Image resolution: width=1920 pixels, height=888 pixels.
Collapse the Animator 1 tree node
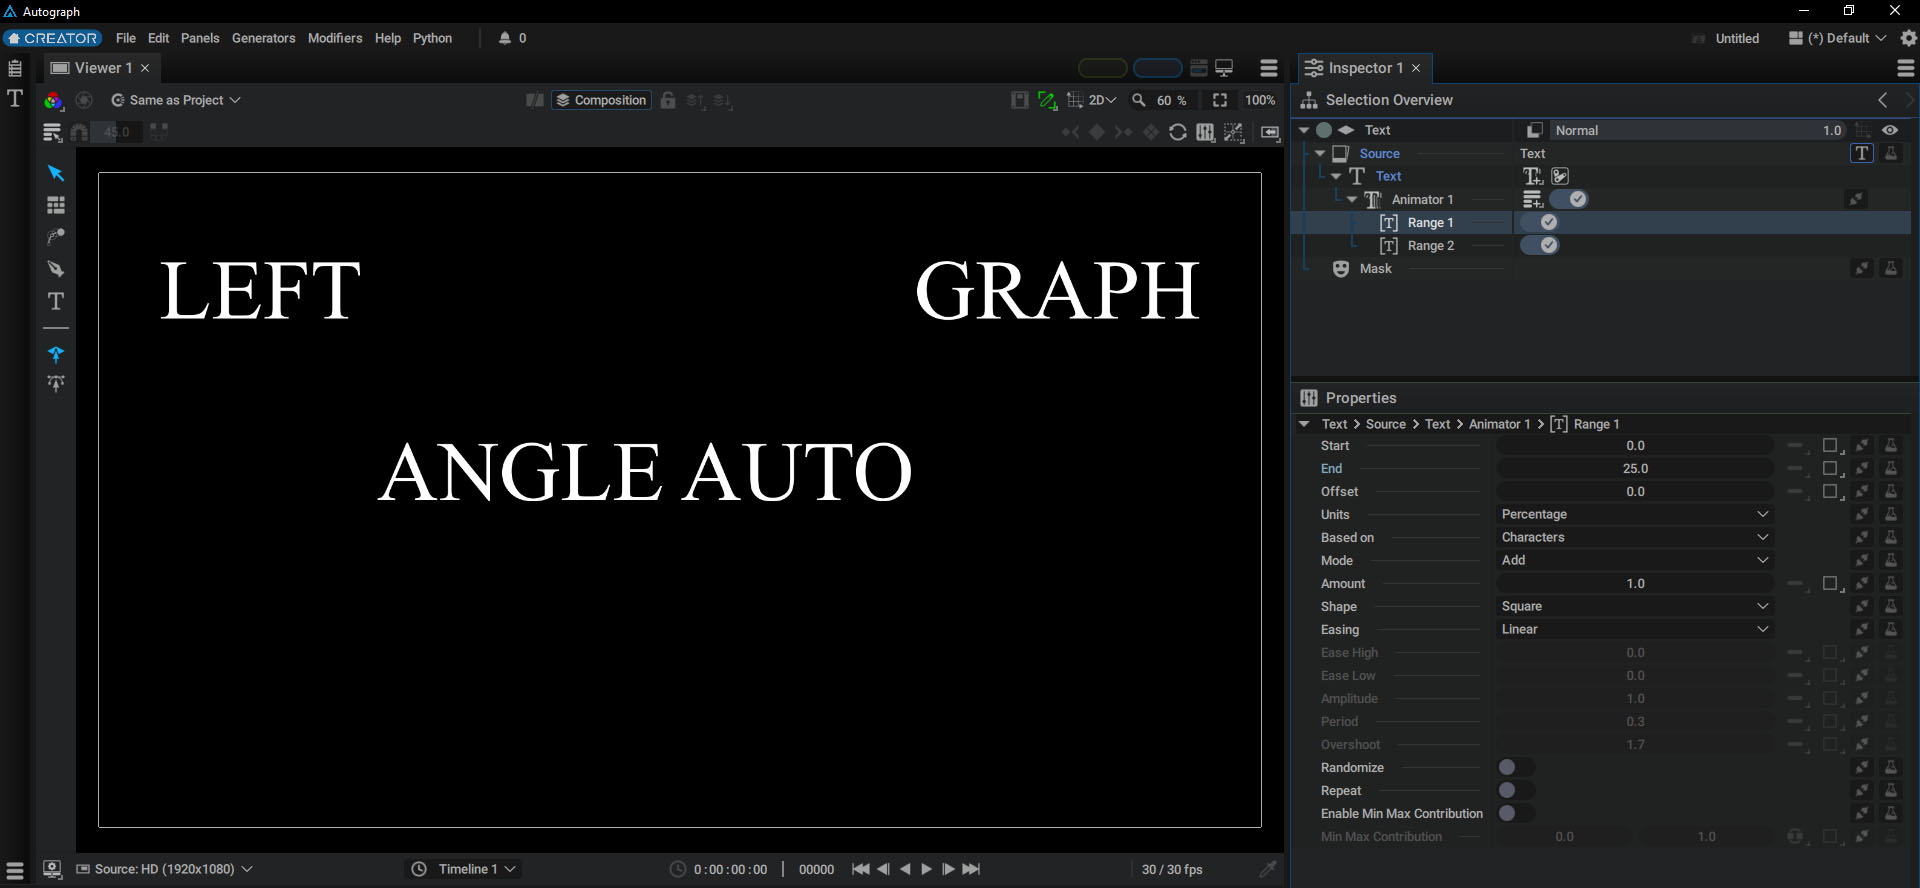click(1352, 199)
